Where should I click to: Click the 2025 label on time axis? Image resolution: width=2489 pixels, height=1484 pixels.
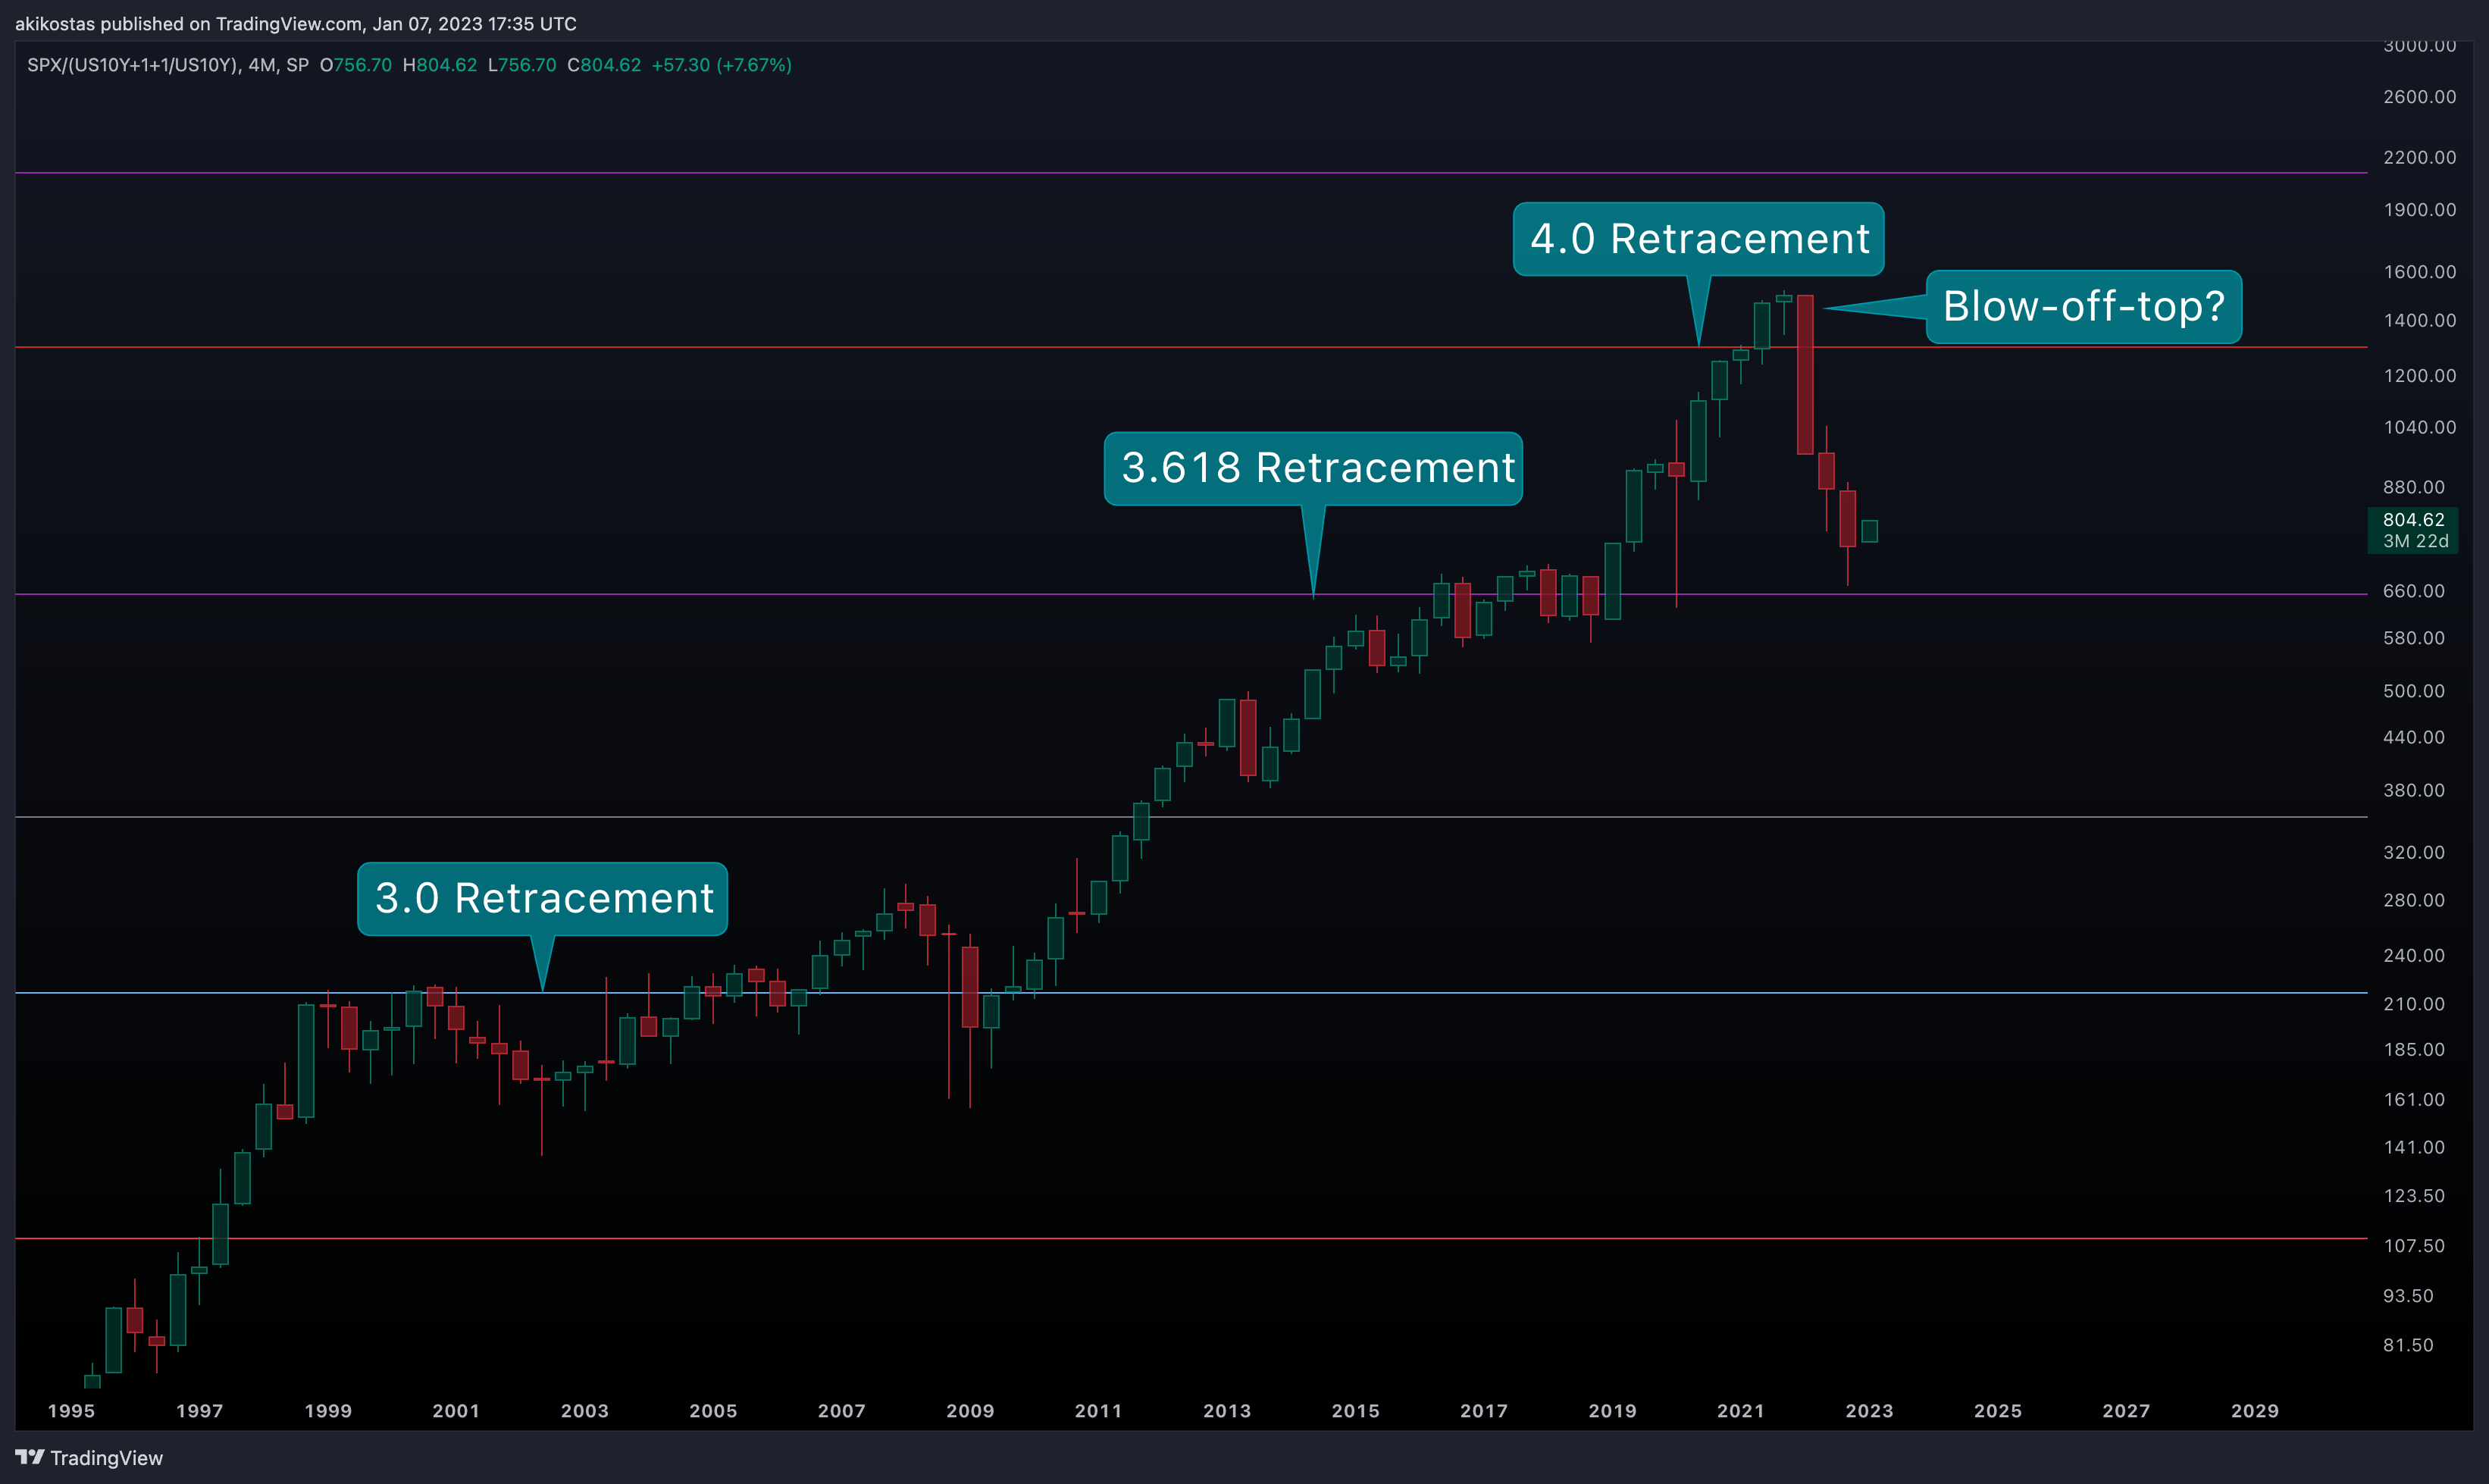tap(1998, 1411)
